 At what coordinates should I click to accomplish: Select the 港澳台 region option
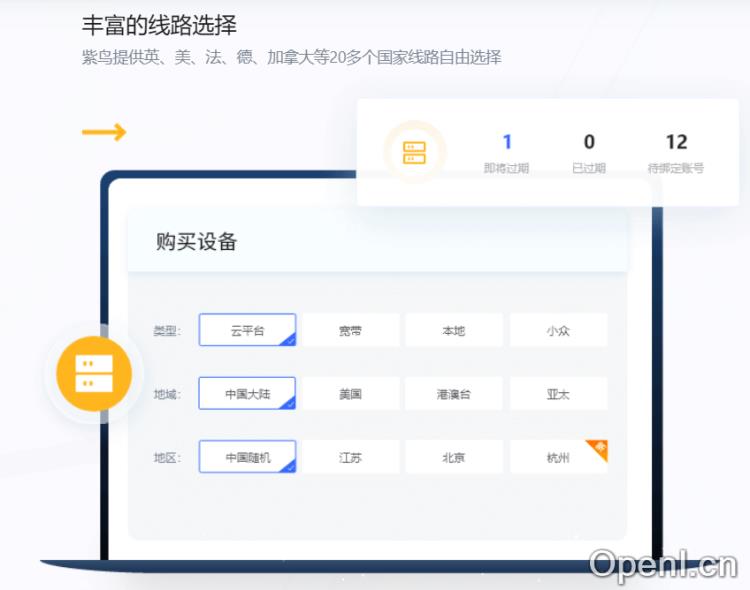tap(454, 394)
